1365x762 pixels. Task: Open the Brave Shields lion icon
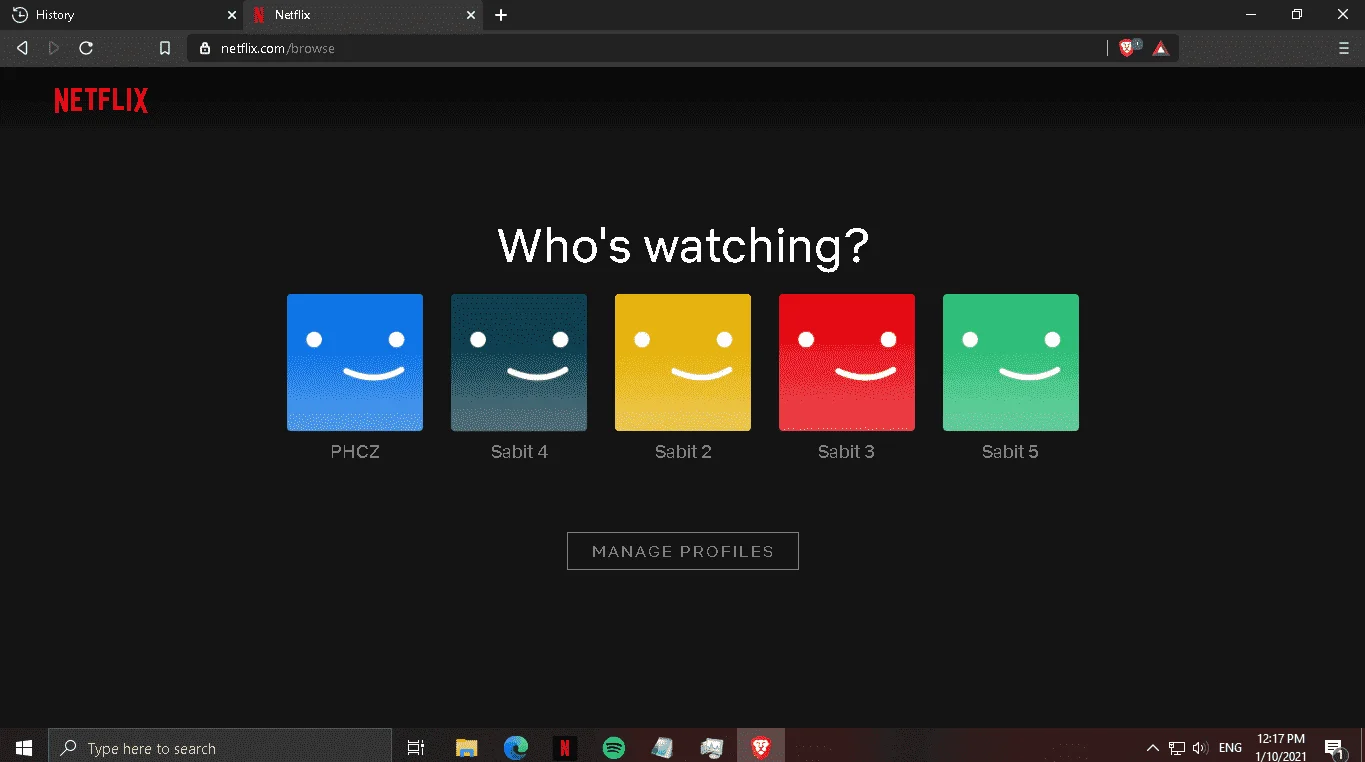[1128, 48]
